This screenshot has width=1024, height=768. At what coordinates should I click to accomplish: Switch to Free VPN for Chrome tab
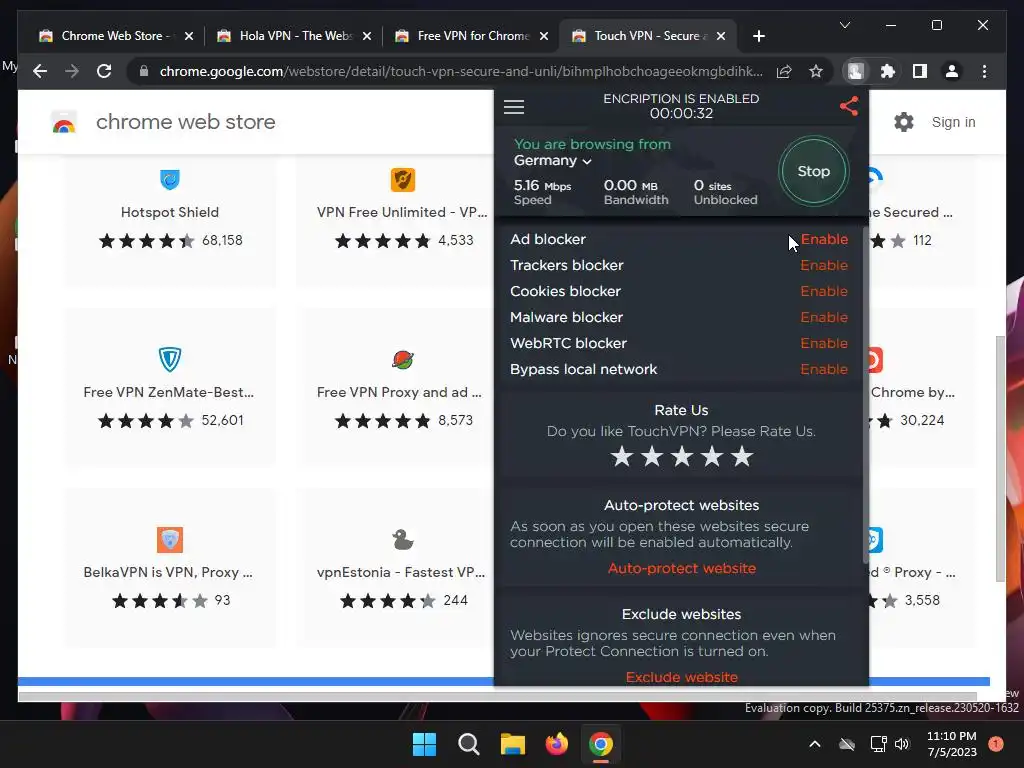(472, 36)
